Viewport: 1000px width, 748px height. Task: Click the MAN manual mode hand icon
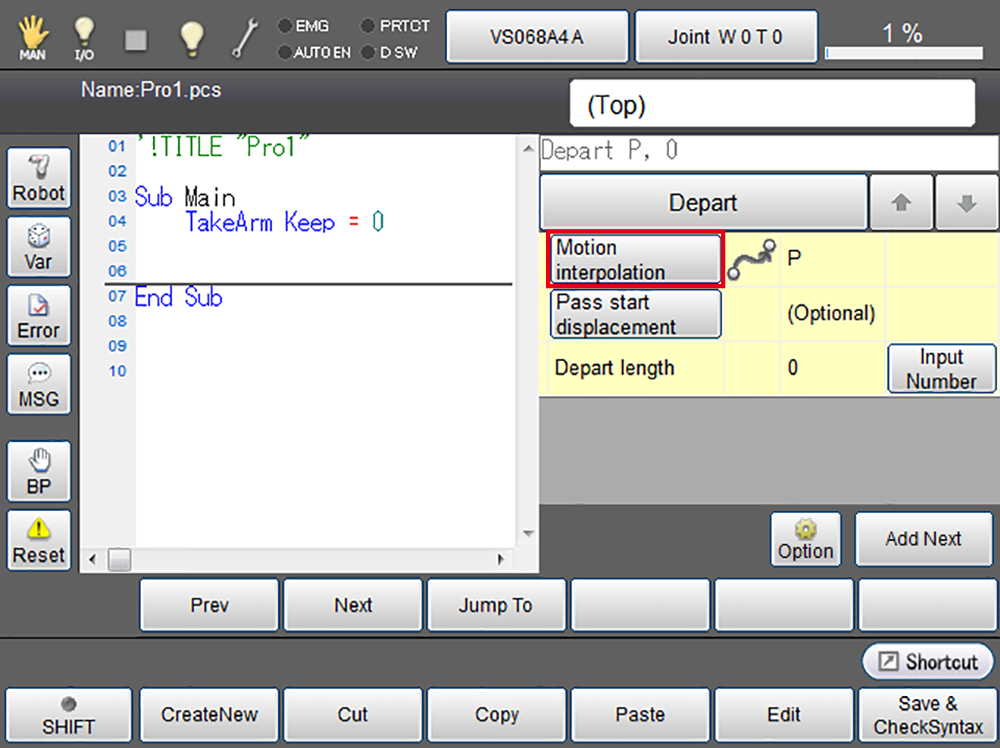[x=33, y=37]
